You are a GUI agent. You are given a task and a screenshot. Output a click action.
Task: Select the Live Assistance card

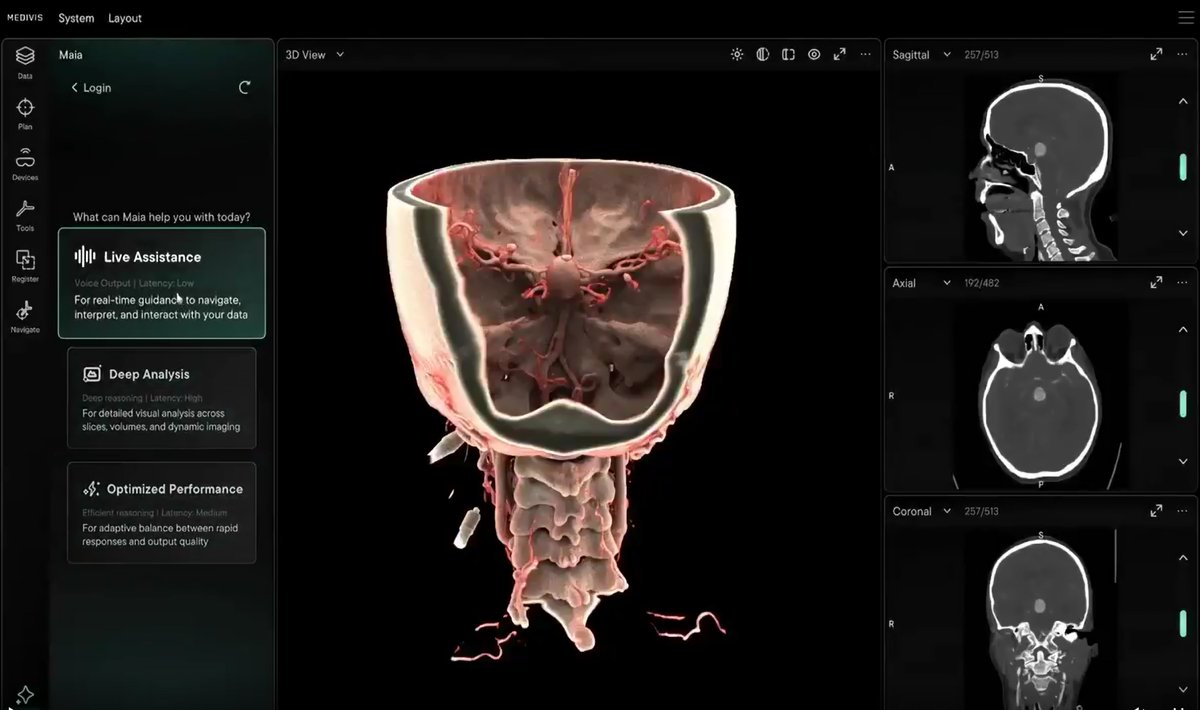[x=162, y=283]
